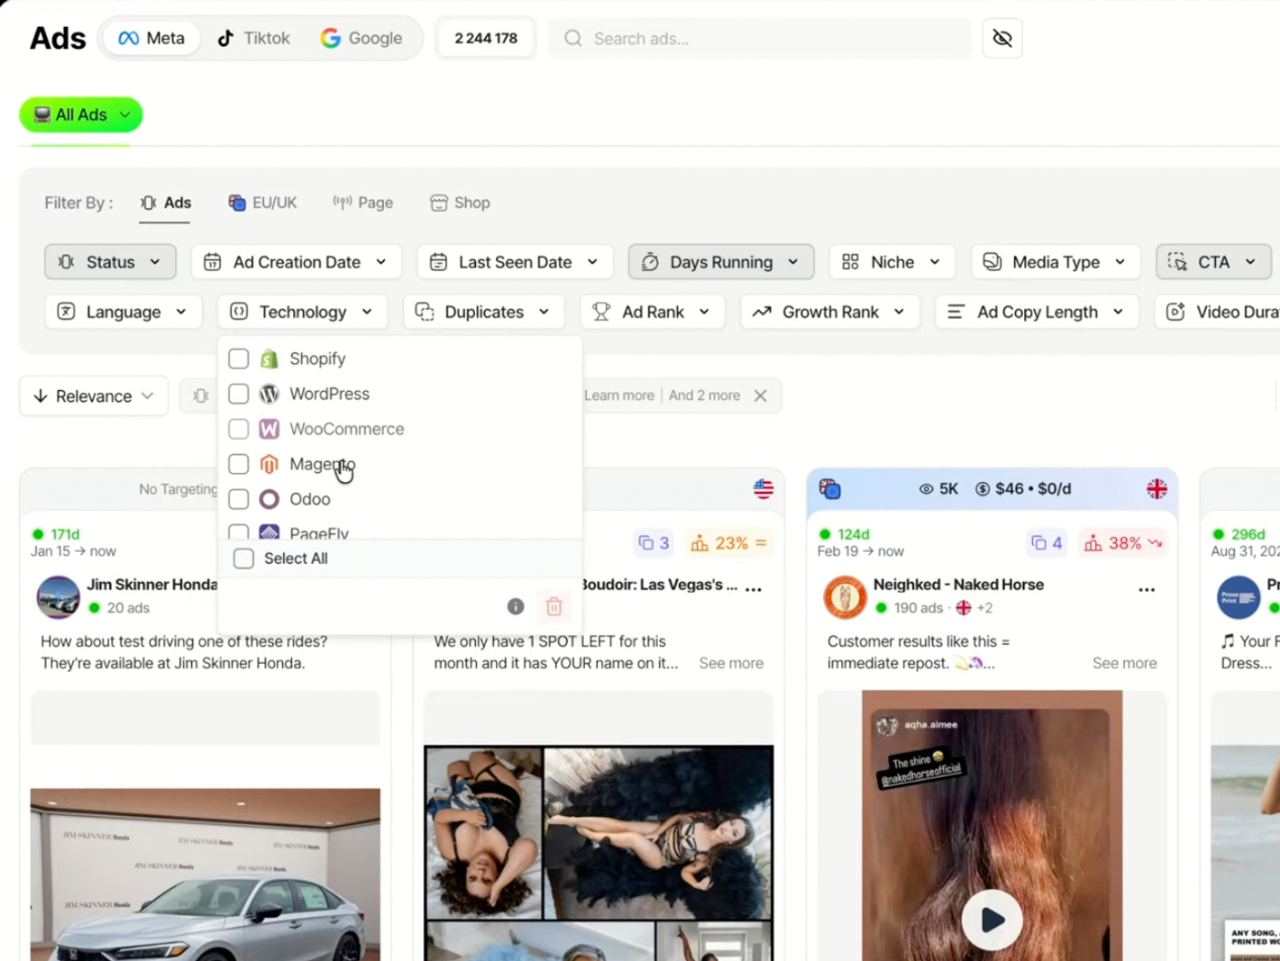Click the red trash icon in Technology panel
The height and width of the screenshot is (961, 1280).
[x=554, y=606]
